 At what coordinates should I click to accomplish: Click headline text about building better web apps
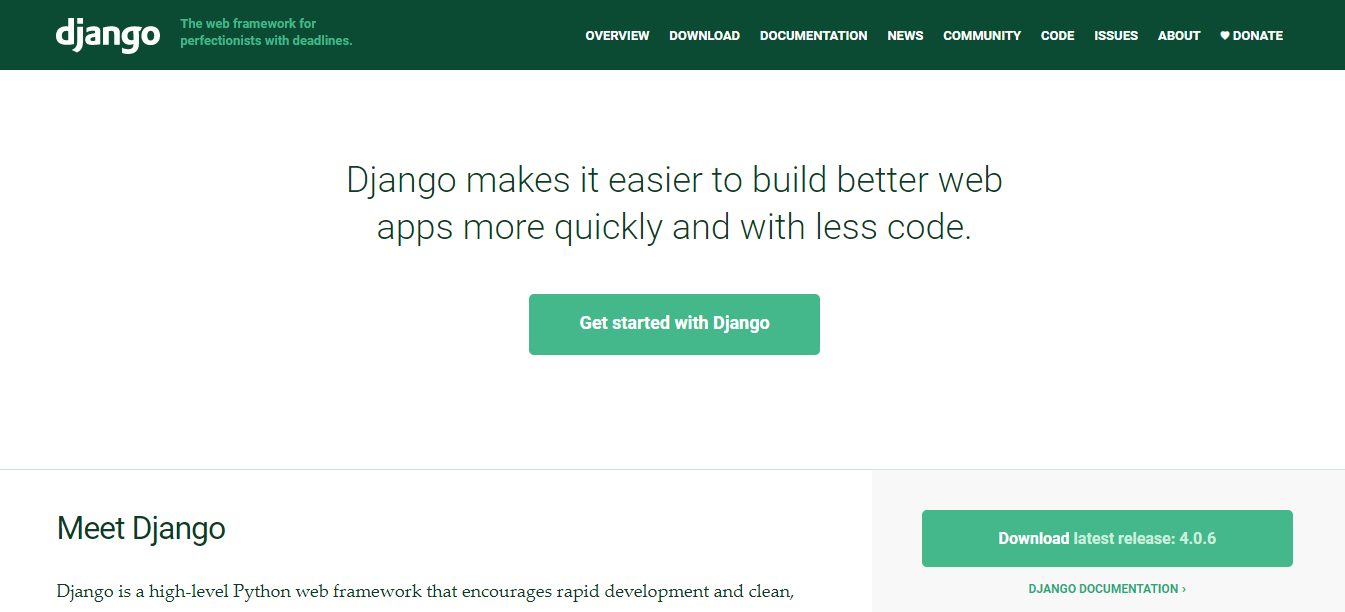(674, 204)
